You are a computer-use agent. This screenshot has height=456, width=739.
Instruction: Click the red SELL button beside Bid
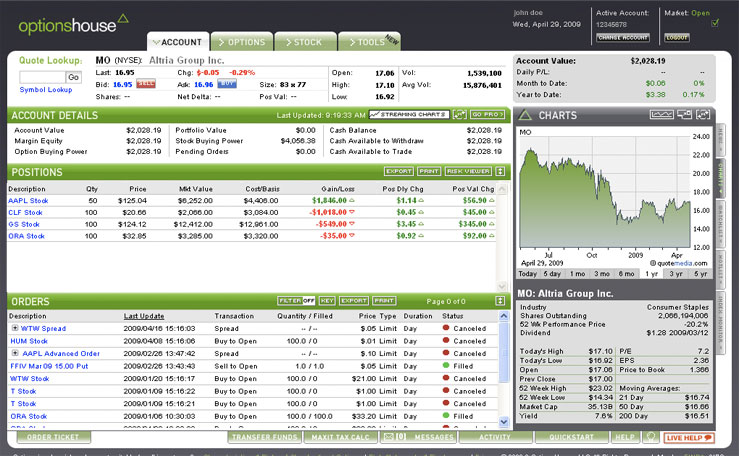click(x=146, y=84)
